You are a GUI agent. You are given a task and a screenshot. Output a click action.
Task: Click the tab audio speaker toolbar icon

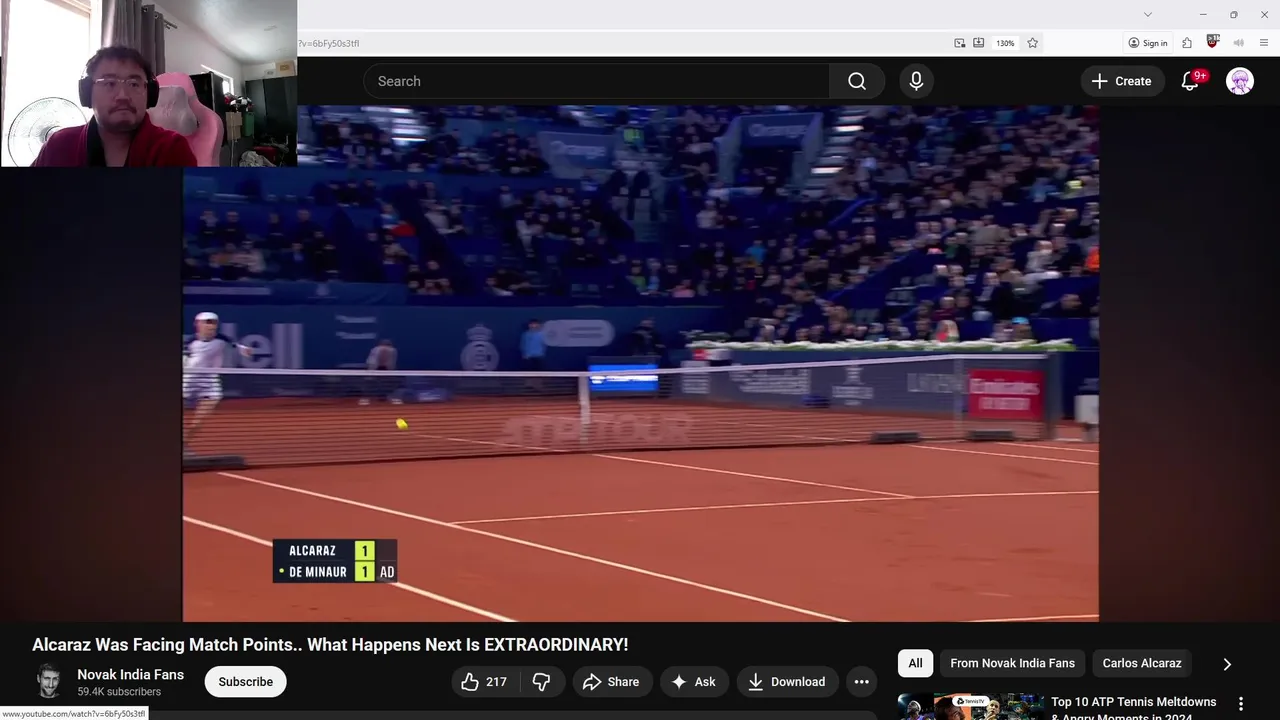(x=1239, y=43)
